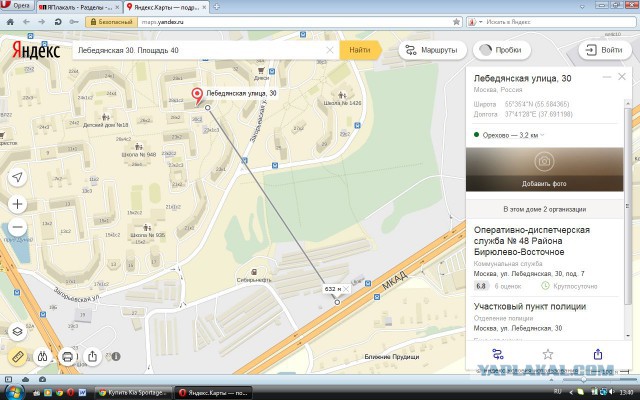Open the map layers selector
The width and height of the screenshot is (640, 400).
coord(17,331)
